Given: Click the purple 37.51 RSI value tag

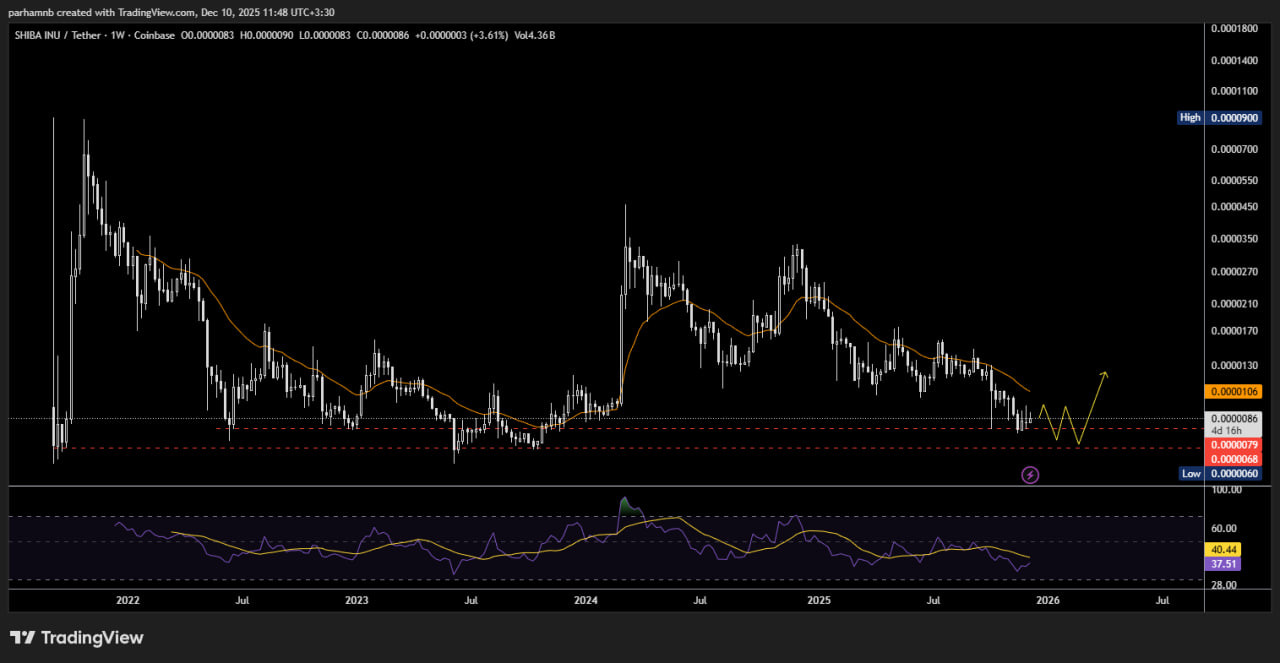Looking at the screenshot, I should point(1224,564).
